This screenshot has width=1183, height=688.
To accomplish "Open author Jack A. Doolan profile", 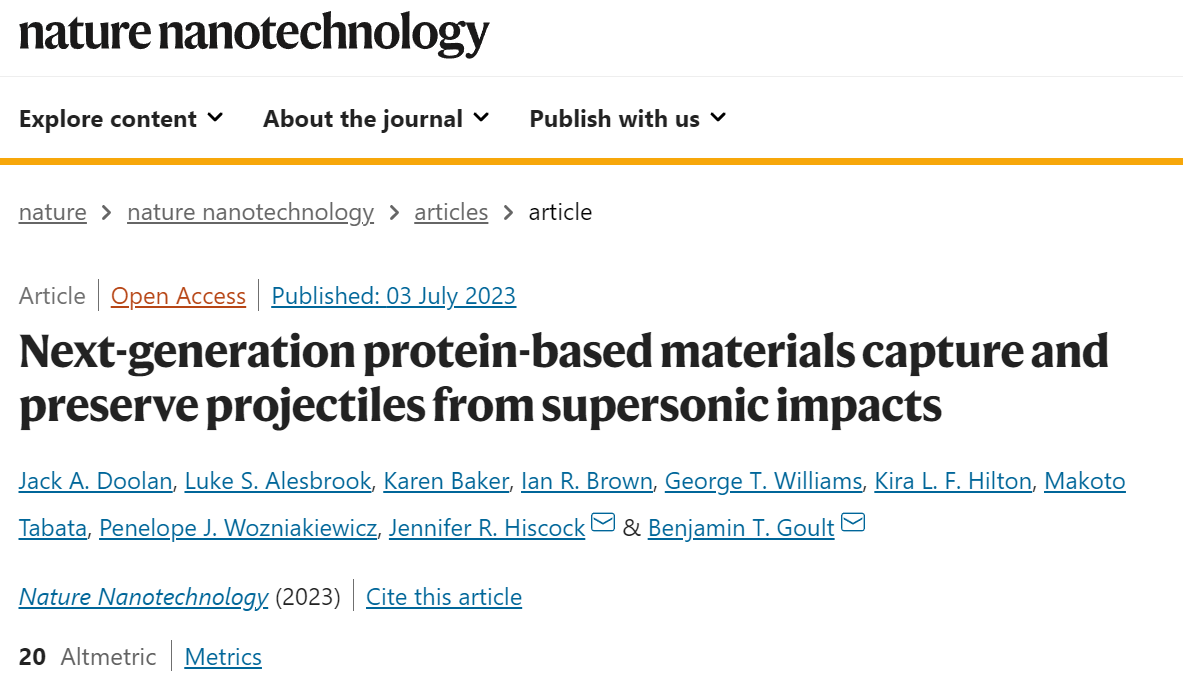I will 96,481.
